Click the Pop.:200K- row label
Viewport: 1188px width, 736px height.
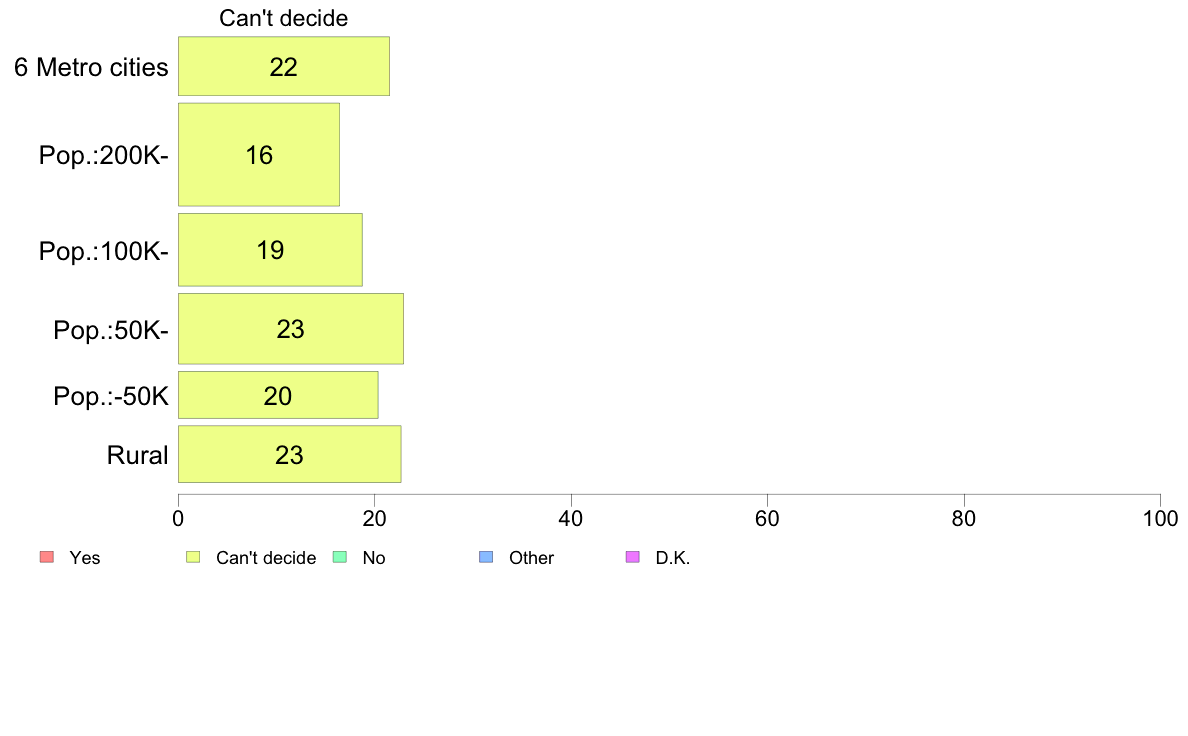[x=104, y=155]
